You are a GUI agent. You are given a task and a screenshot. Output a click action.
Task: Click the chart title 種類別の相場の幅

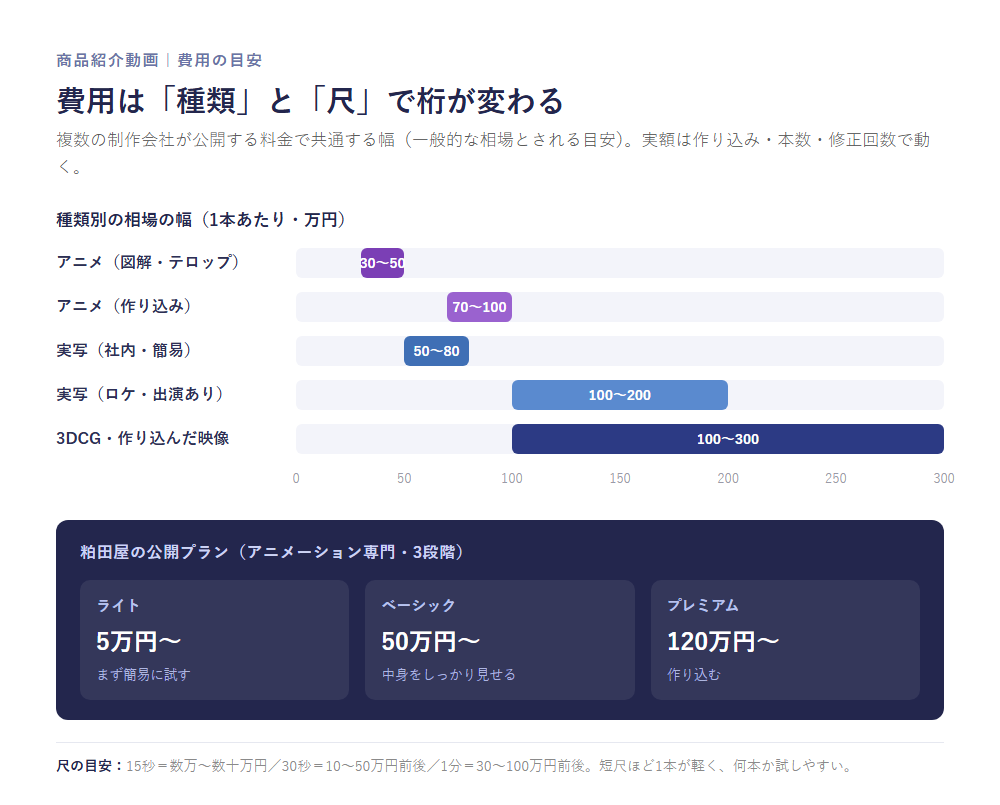(x=201, y=219)
